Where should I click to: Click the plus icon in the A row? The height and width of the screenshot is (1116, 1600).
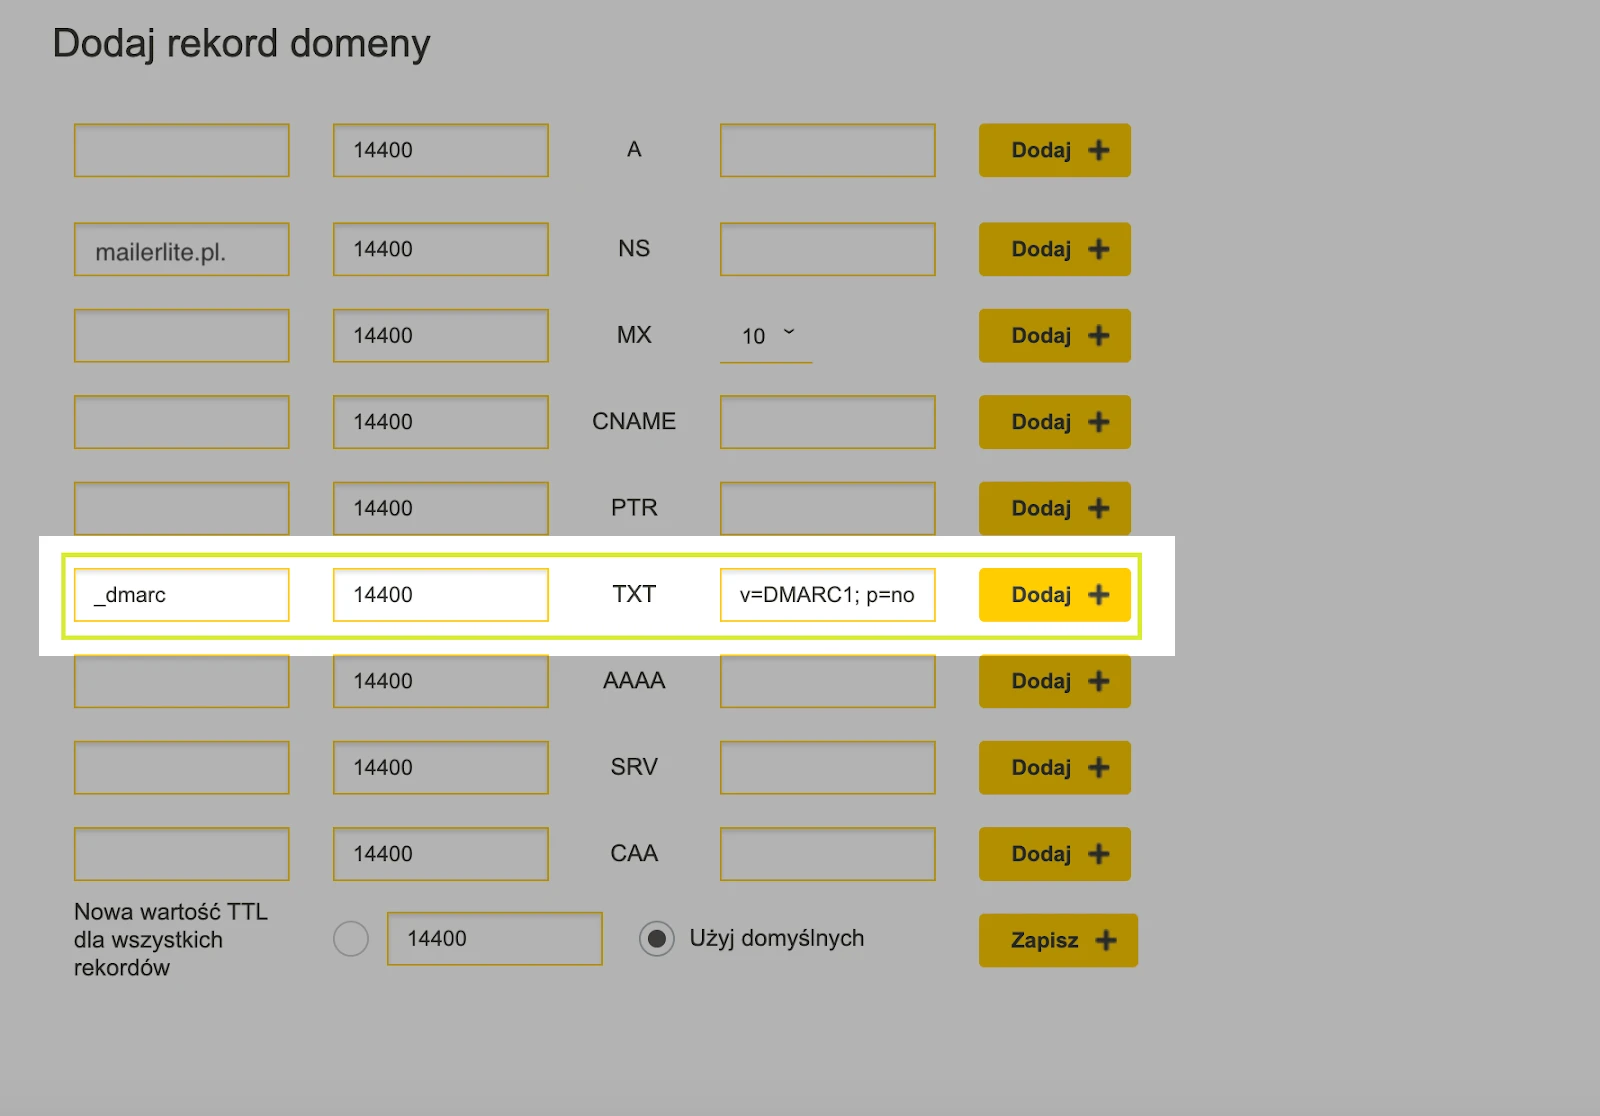pos(1098,150)
